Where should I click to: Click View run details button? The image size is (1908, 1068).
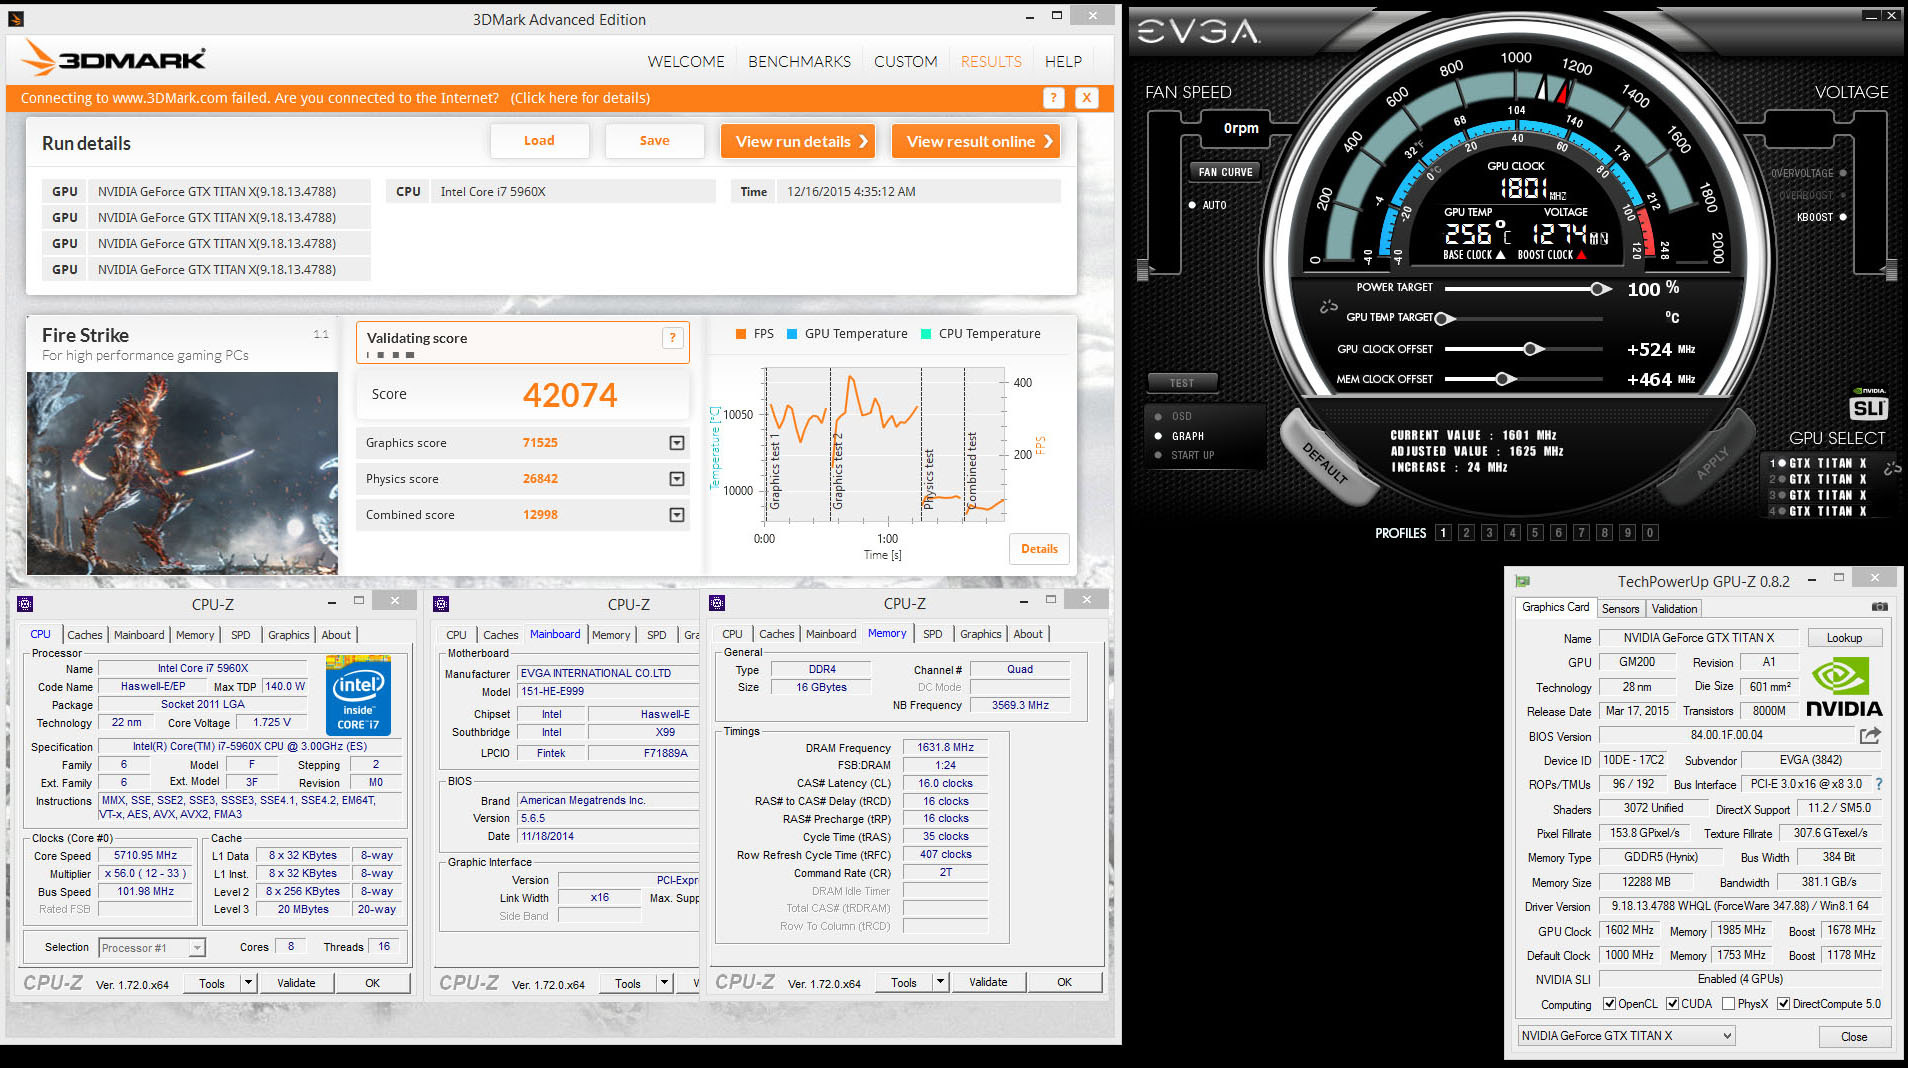(799, 141)
